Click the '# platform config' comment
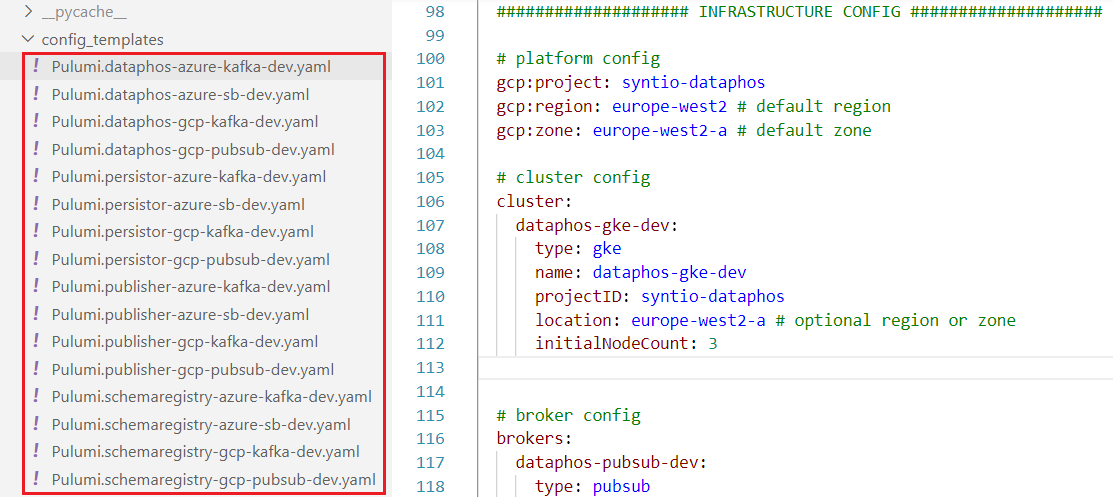The image size is (1113, 497). (x=578, y=59)
